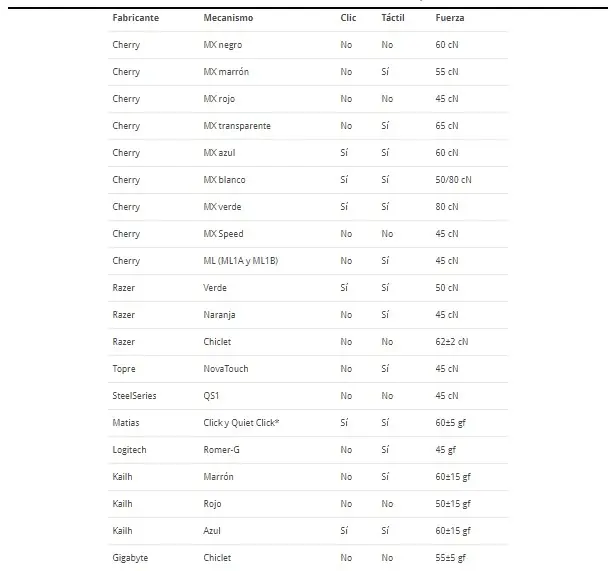Click the ML (ML1A y ML1B) cell
Image resolution: width=613 pixels, height=571 pixels.
click(x=241, y=261)
